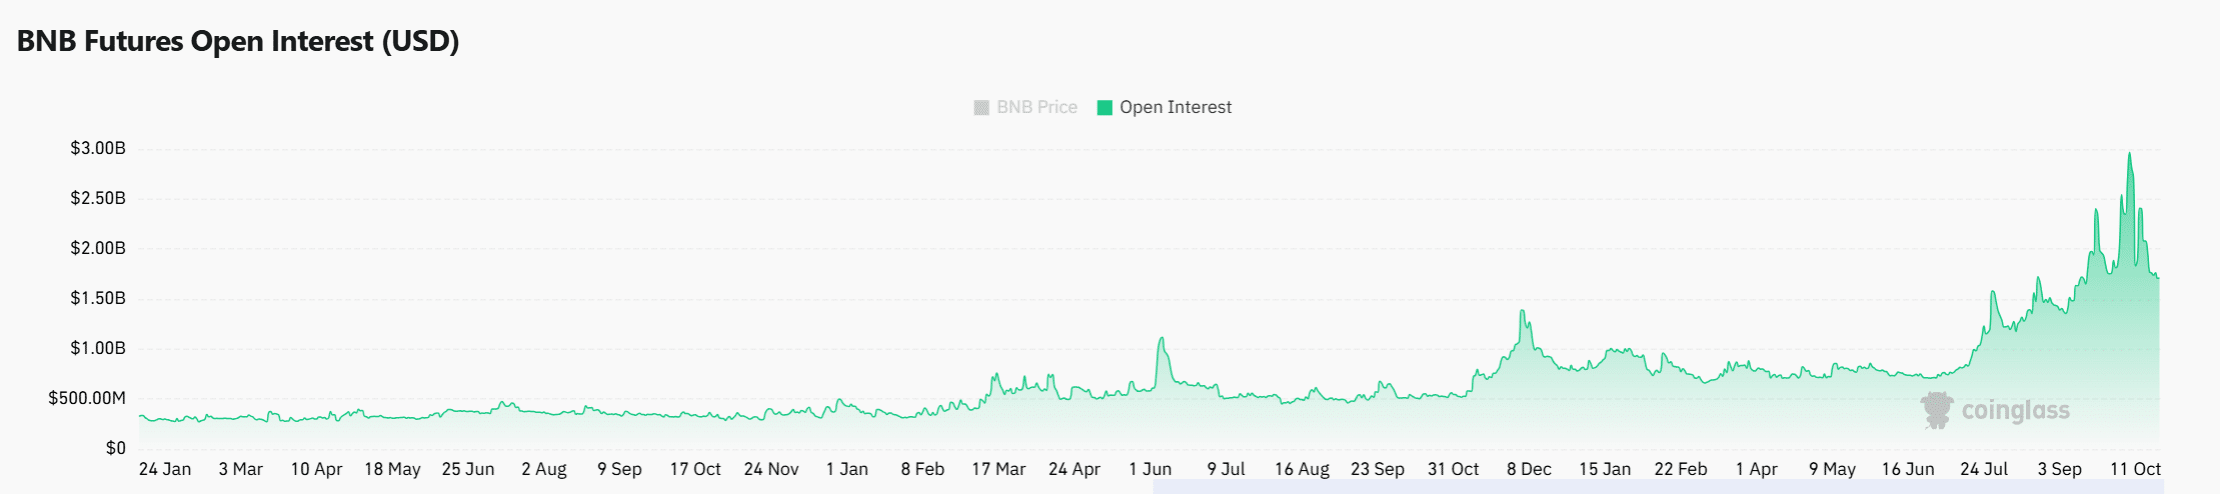Select the $3.00B y-axis label
The image size is (2220, 494).
(98, 149)
